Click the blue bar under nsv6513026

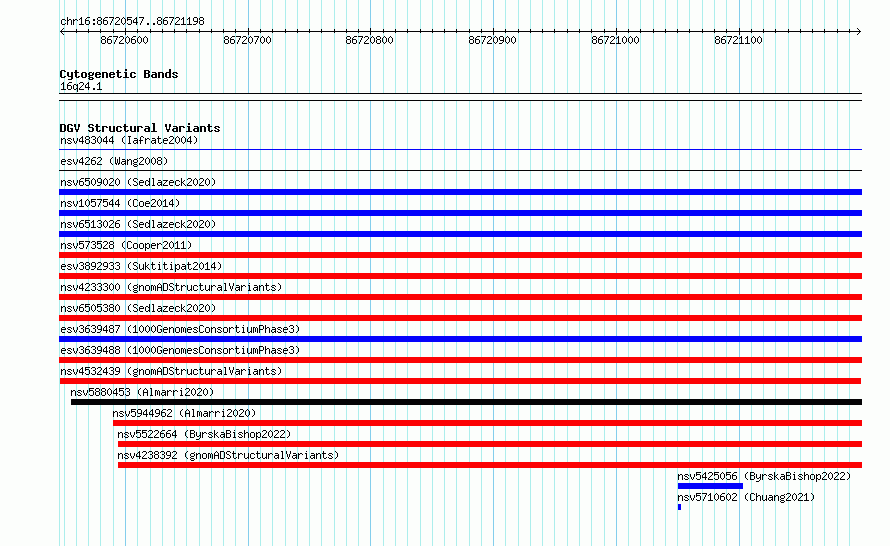(460, 234)
